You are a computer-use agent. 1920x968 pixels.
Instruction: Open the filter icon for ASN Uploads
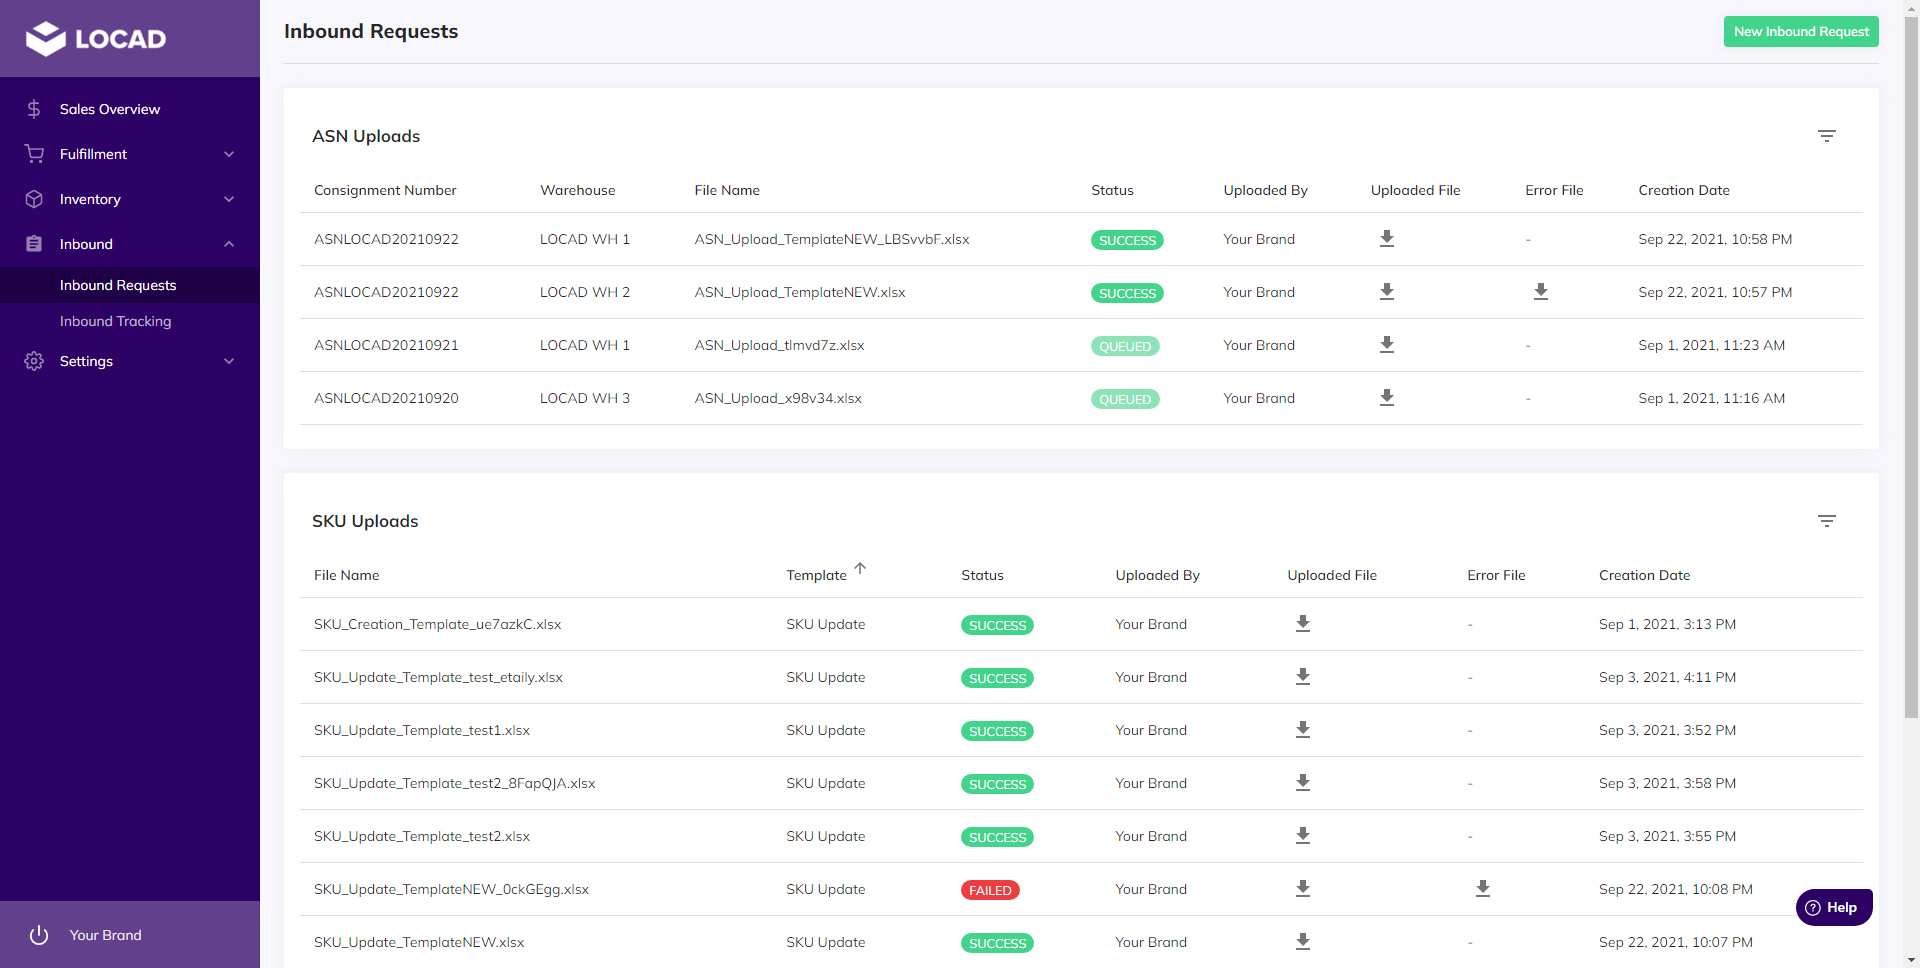click(x=1827, y=136)
